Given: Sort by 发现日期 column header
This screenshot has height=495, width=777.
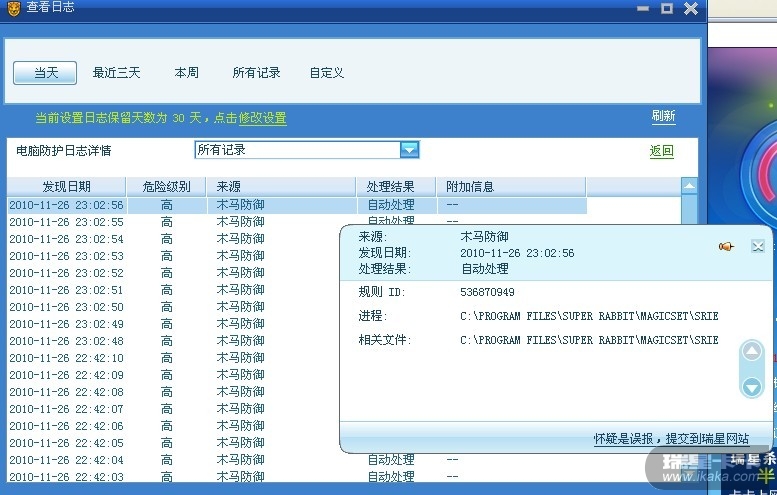Looking at the screenshot, I should 66,187.
